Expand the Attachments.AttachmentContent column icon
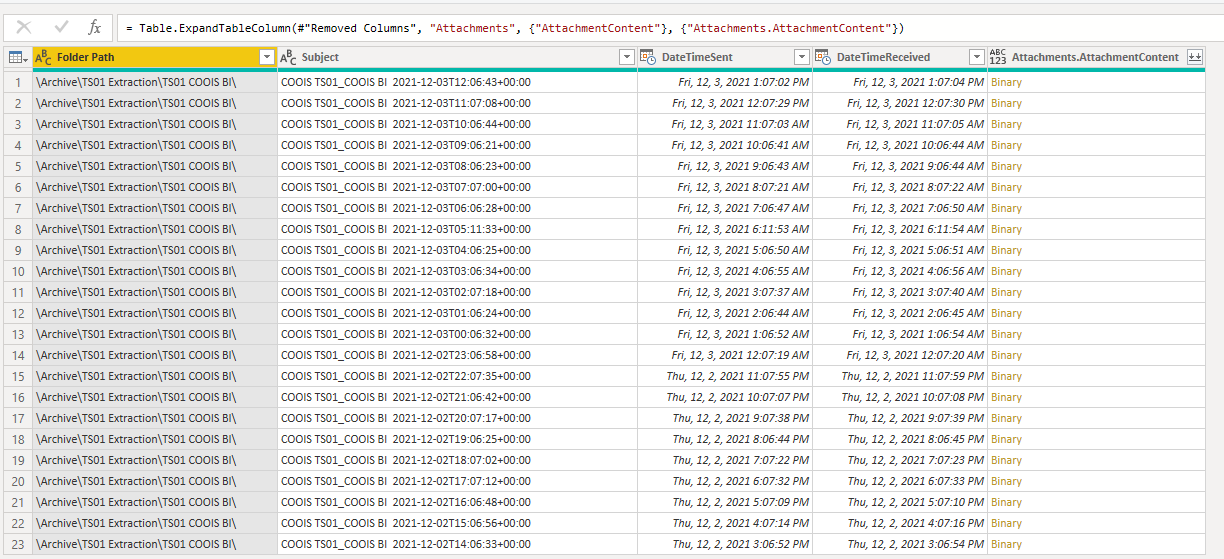The image size is (1224, 559). coord(1194,58)
